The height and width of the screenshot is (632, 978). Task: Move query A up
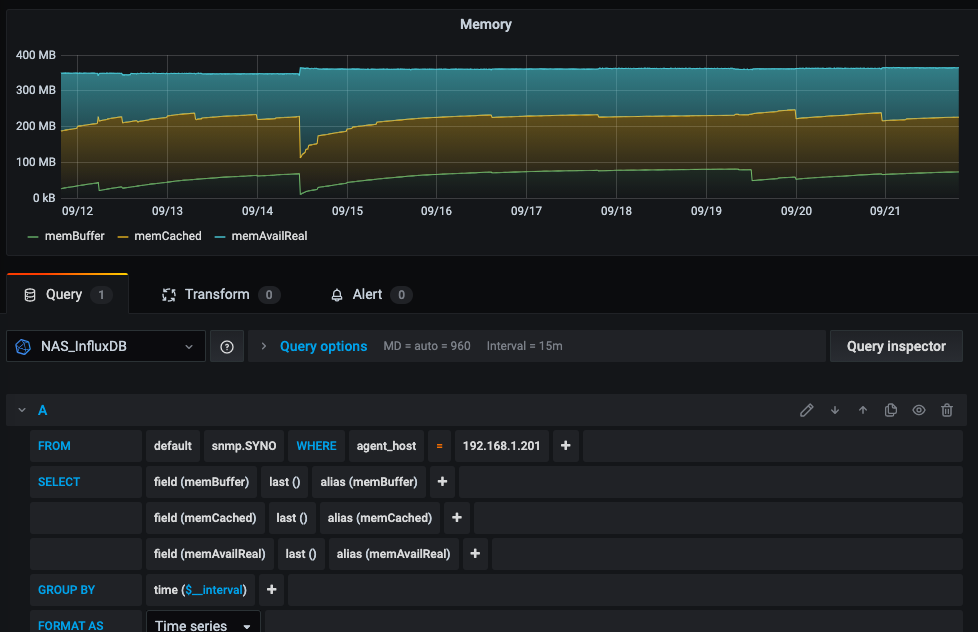pos(863,410)
